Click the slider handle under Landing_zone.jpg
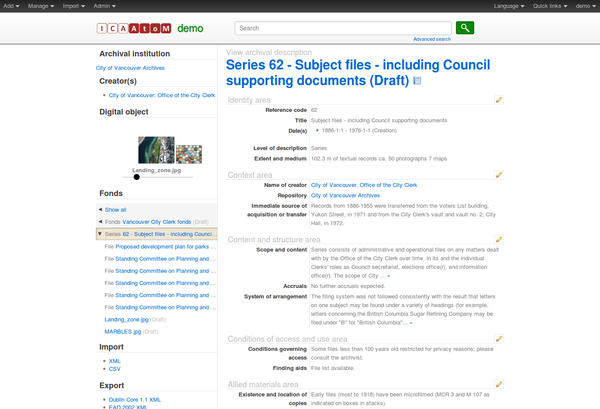The image size is (600, 409). click(136, 176)
